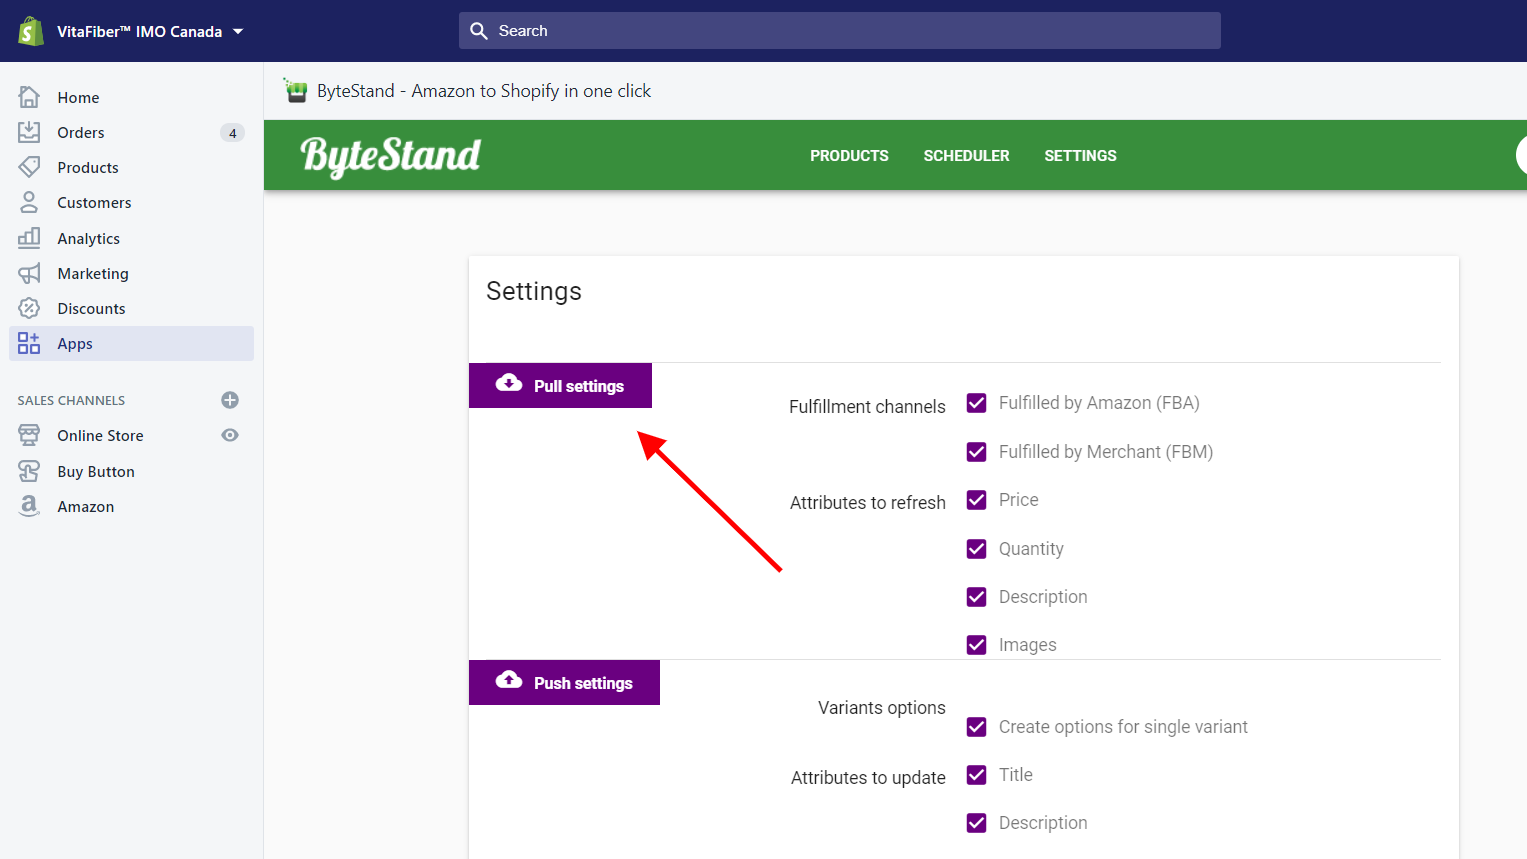The height and width of the screenshot is (859, 1527).
Task: Add a sales channel with plus icon
Action: [x=230, y=400]
